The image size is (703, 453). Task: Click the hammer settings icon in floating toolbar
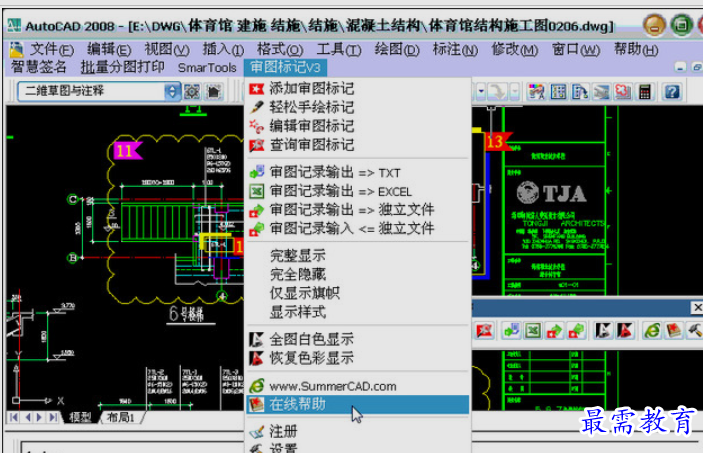pos(695,329)
